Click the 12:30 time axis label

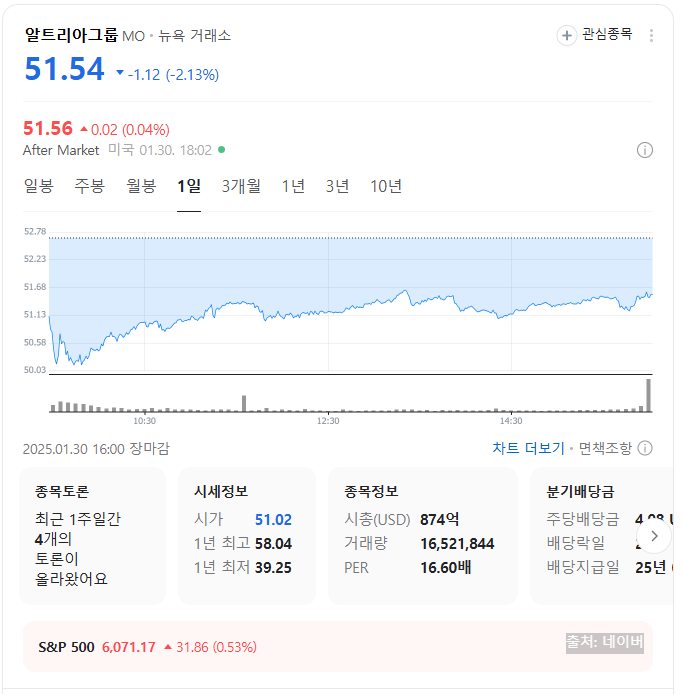coord(328,421)
